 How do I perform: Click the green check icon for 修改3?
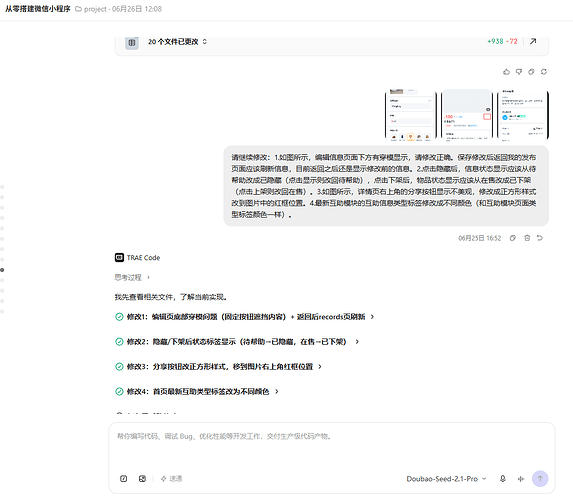[119, 367]
